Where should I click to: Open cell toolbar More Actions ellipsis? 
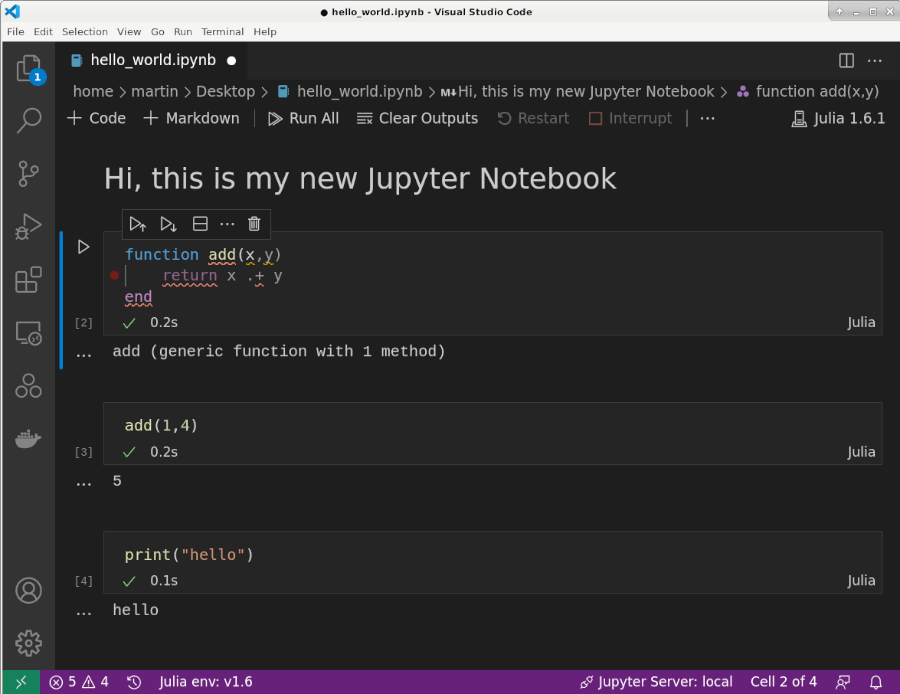pyautogui.click(x=227, y=224)
